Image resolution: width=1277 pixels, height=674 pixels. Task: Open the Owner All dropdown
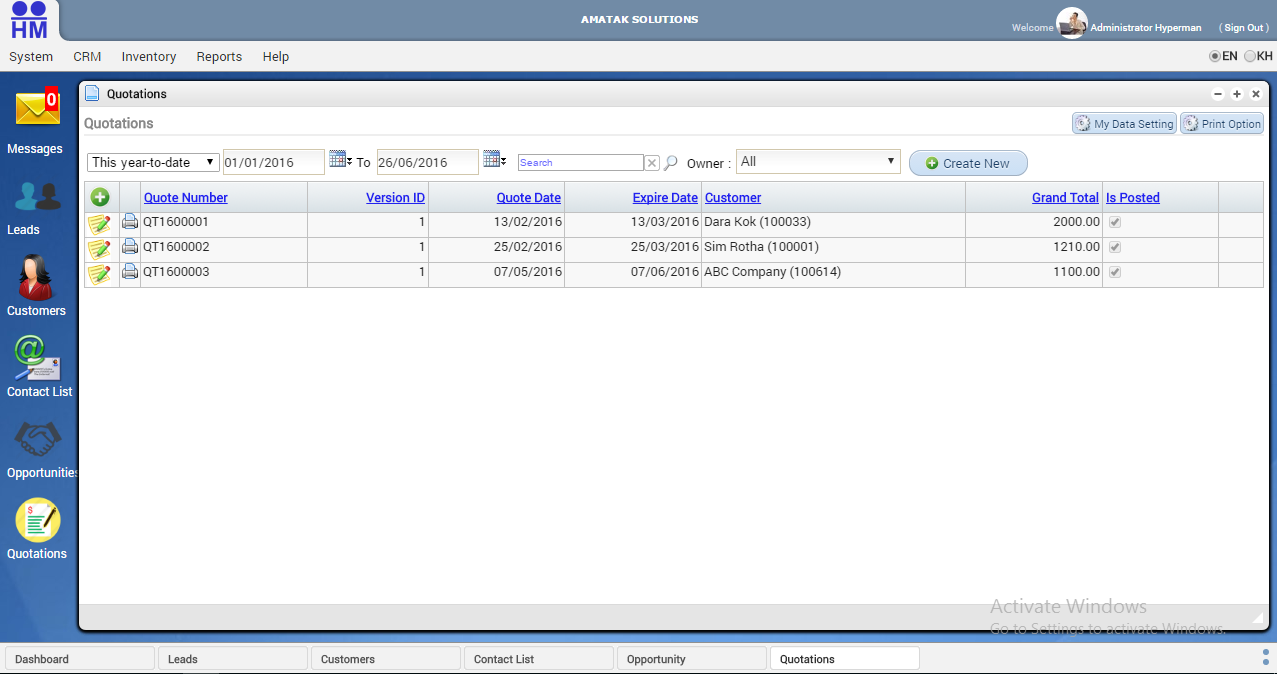[x=819, y=162]
